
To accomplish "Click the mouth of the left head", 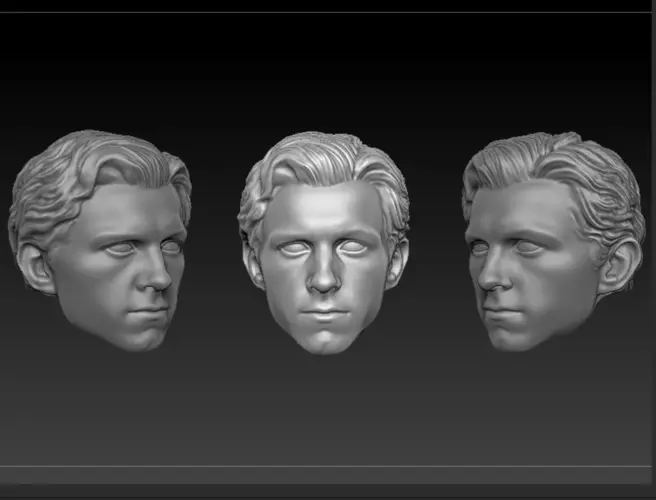I will coord(147,312).
